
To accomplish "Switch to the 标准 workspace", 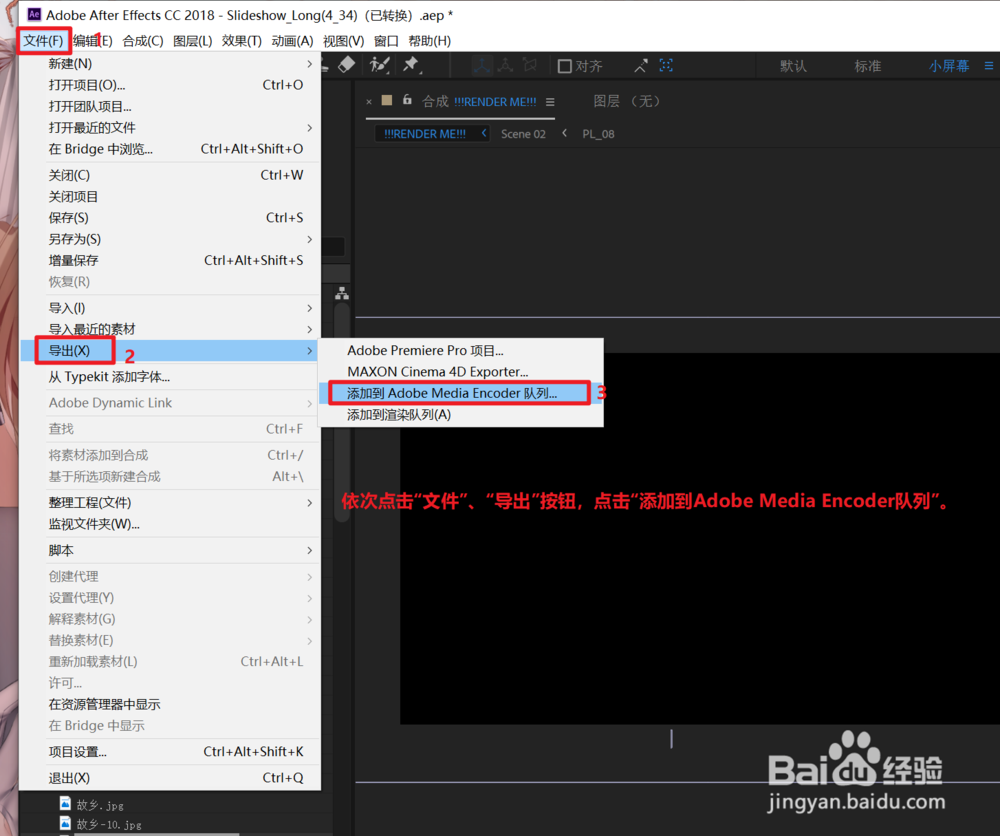I will [867, 66].
